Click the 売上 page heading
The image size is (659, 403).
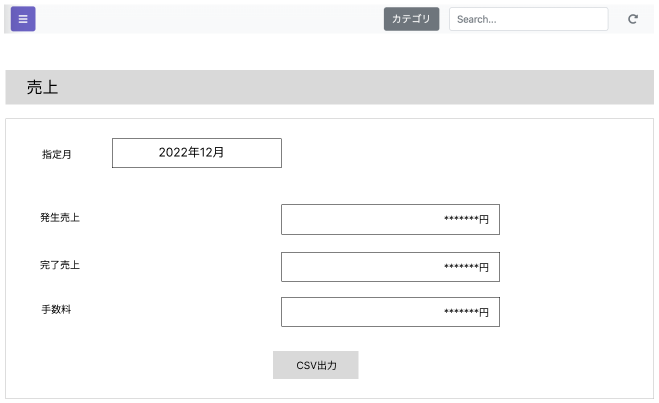click(x=42, y=88)
